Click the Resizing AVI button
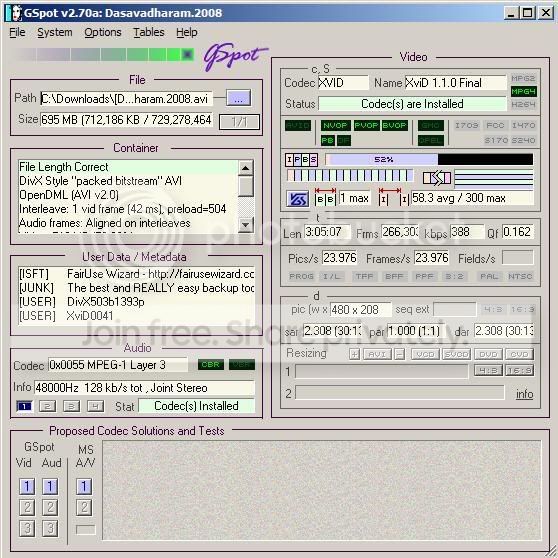 tap(377, 354)
